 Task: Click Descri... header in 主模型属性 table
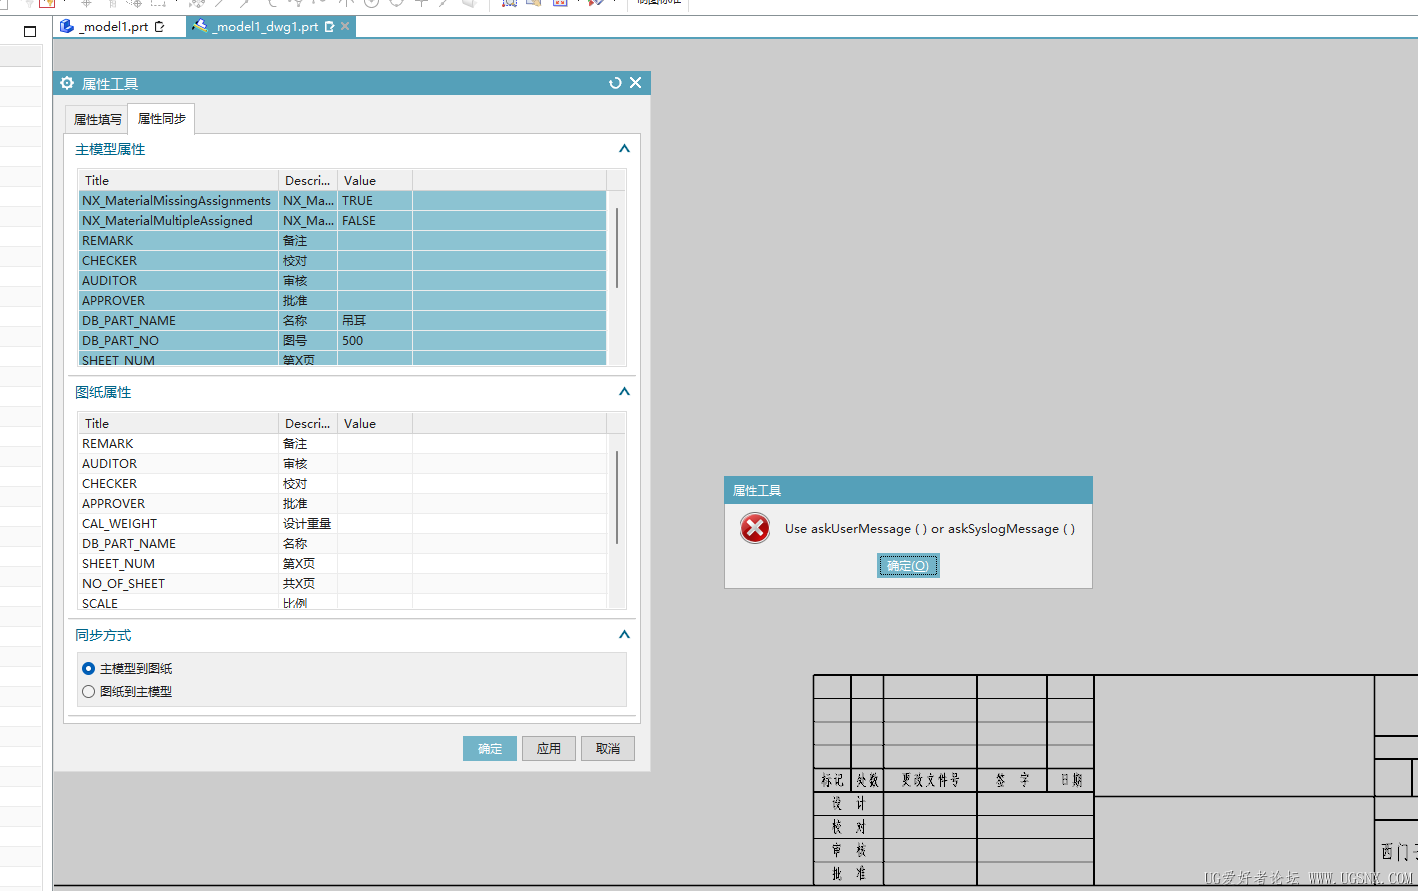[308, 180]
